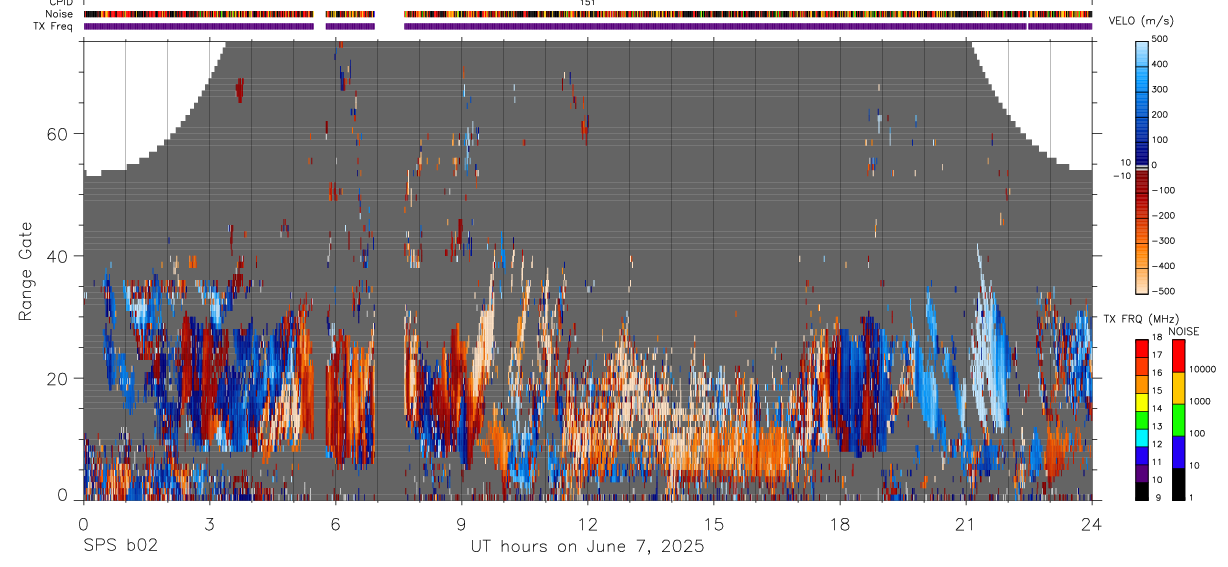Click the cyan segment of TX FRQ colorbar
The image size is (1228, 567).
(x=1142, y=436)
